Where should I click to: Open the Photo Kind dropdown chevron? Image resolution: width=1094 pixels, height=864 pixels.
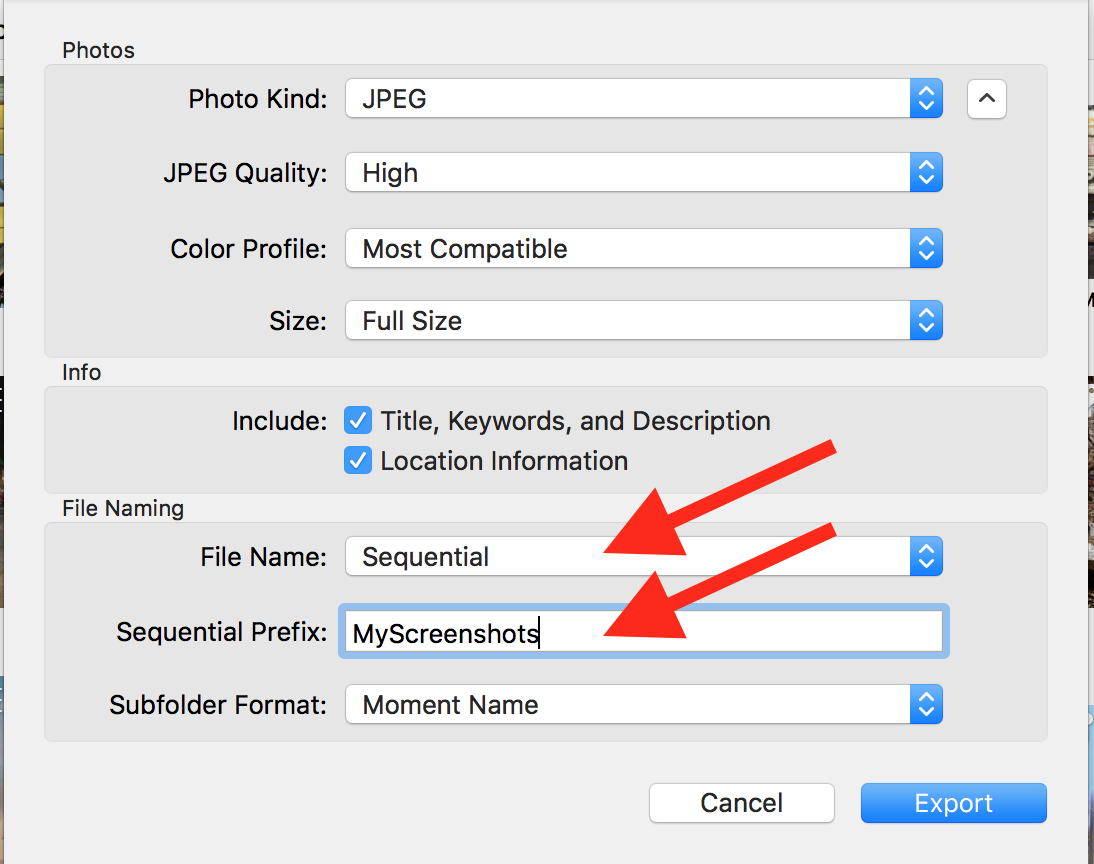click(x=926, y=98)
